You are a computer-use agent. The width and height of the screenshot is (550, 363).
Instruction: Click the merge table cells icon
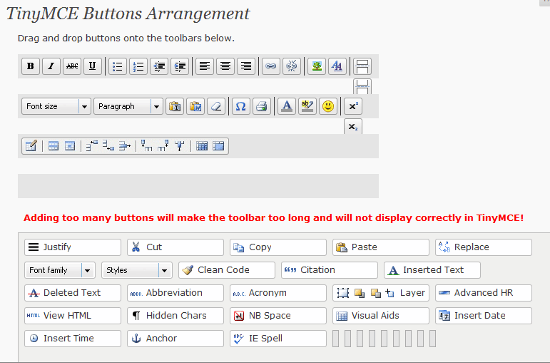pyautogui.click(x=218, y=146)
